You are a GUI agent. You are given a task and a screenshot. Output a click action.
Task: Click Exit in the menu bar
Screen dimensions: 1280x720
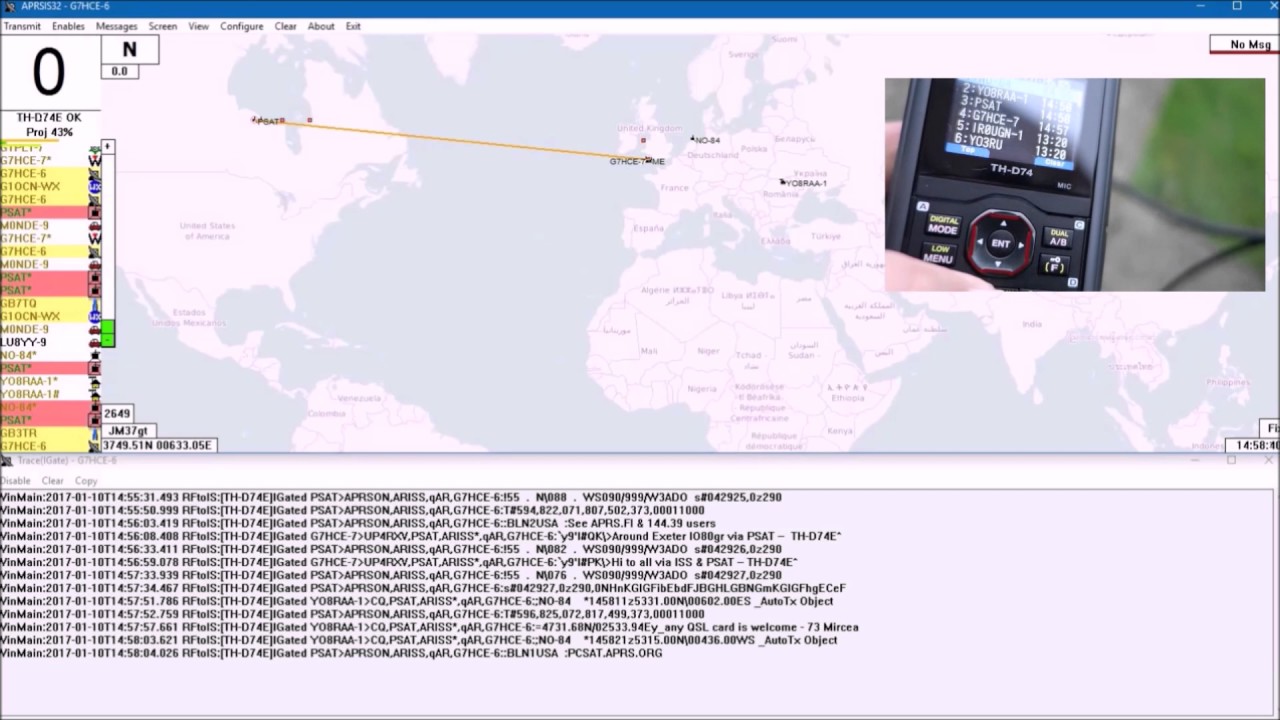click(353, 26)
